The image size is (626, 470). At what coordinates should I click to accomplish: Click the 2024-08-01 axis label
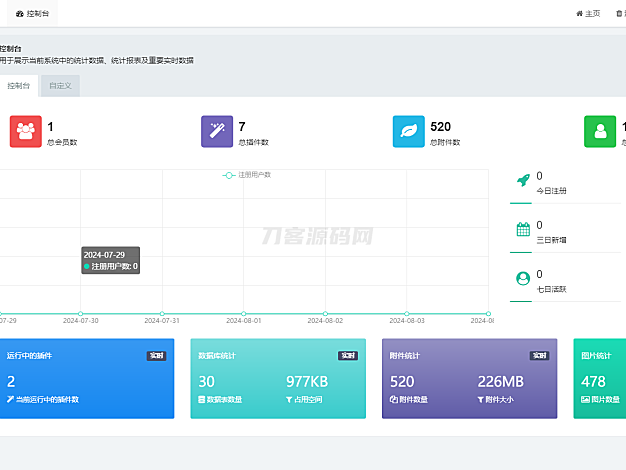click(244, 321)
